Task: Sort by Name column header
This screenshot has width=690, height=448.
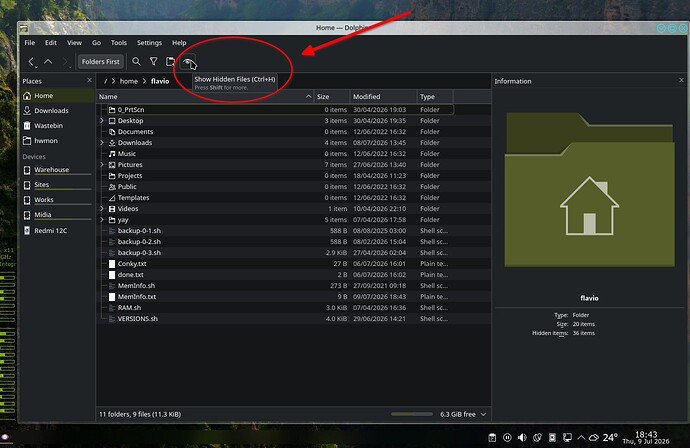Action: pos(205,96)
